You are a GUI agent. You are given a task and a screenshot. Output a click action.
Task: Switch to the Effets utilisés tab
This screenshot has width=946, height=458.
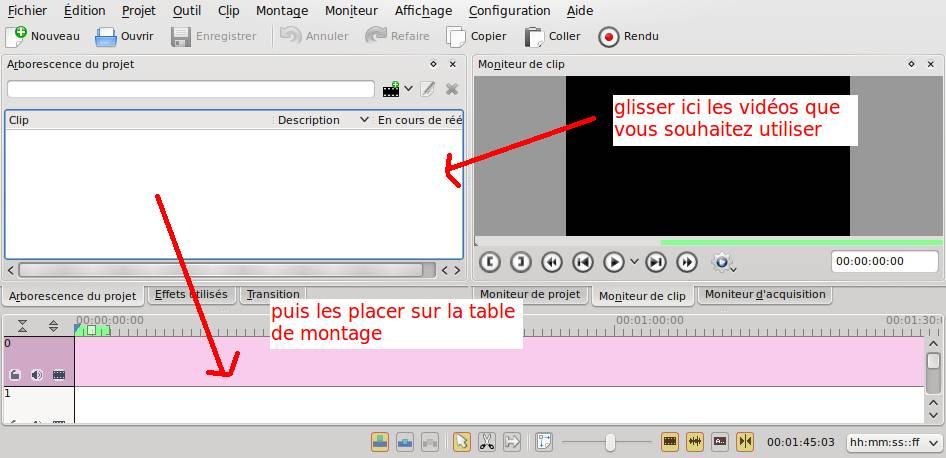pyautogui.click(x=191, y=294)
